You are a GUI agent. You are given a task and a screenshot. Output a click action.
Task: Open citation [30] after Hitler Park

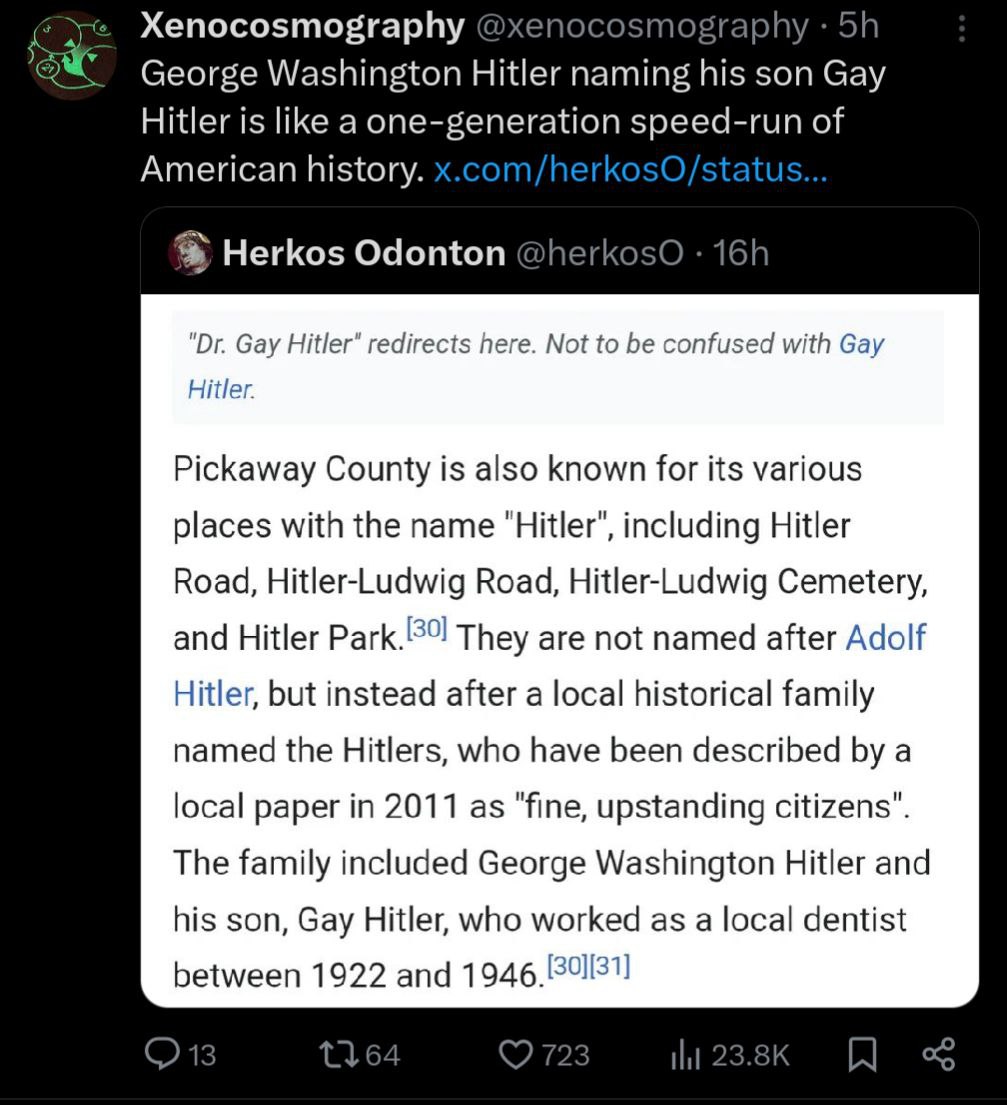point(427,627)
